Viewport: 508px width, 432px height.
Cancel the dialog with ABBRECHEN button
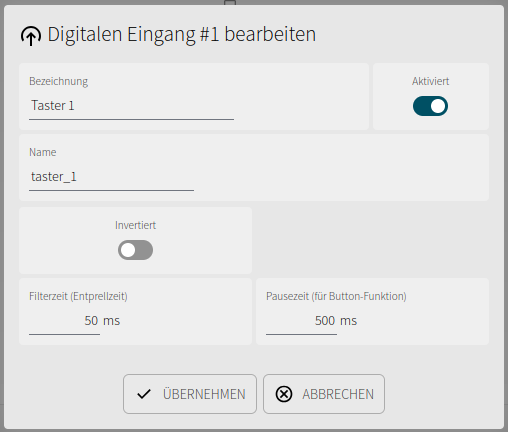click(x=324, y=394)
